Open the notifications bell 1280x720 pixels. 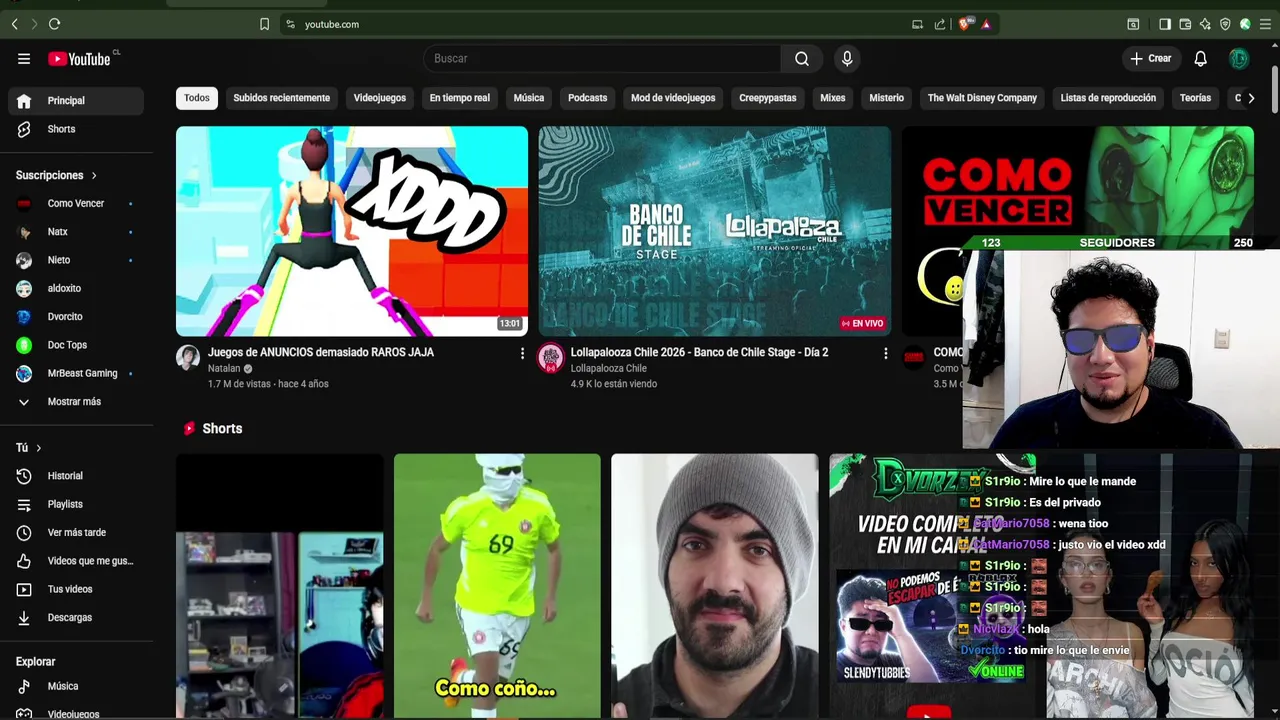[x=1200, y=59]
